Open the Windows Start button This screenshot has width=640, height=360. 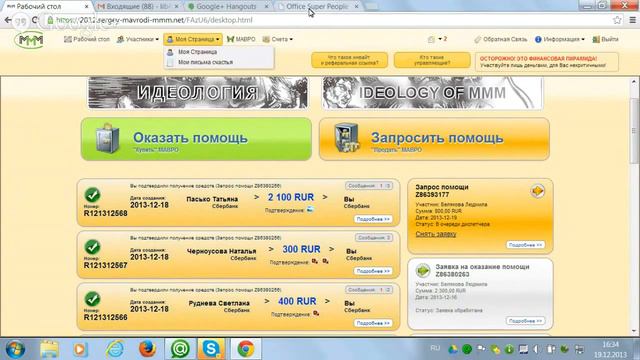coord(15,349)
